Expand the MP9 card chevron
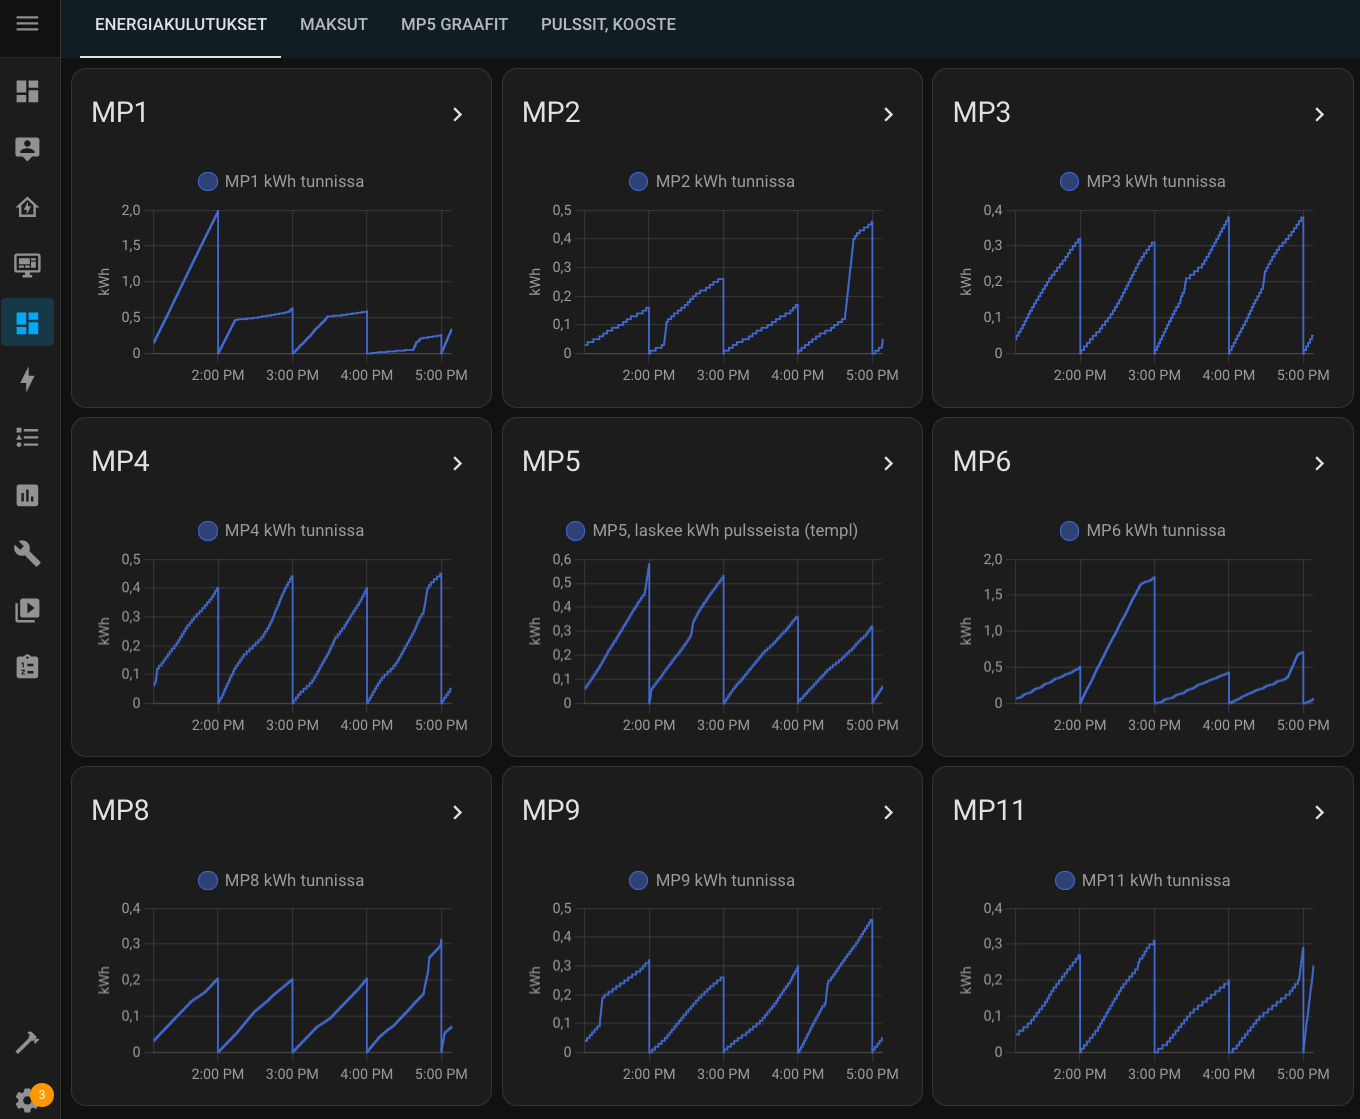Viewport: 1360px width, 1119px height. pos(889,812)
